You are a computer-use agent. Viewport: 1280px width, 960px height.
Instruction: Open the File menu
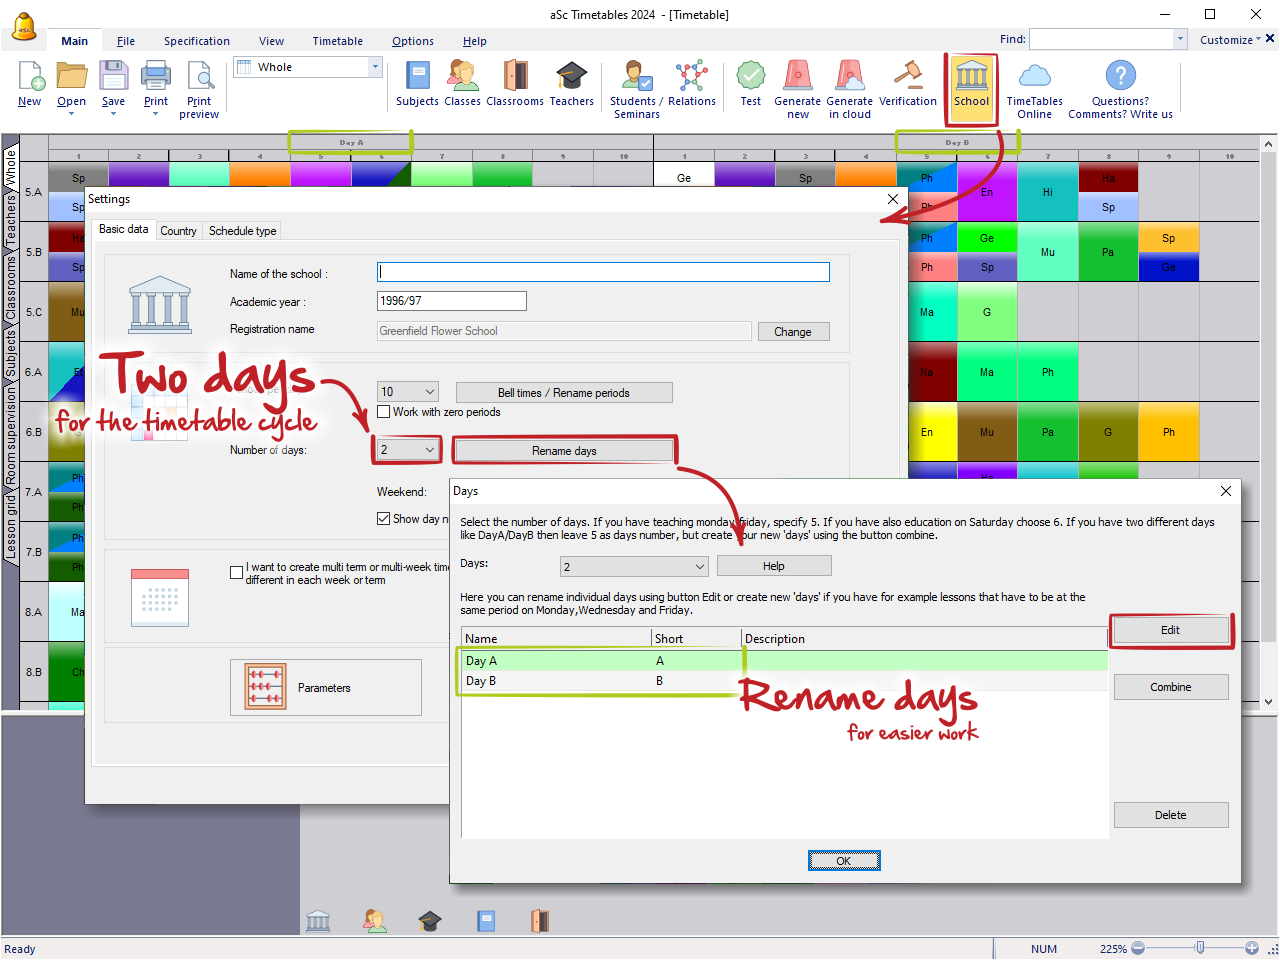[x=126, y=41]
